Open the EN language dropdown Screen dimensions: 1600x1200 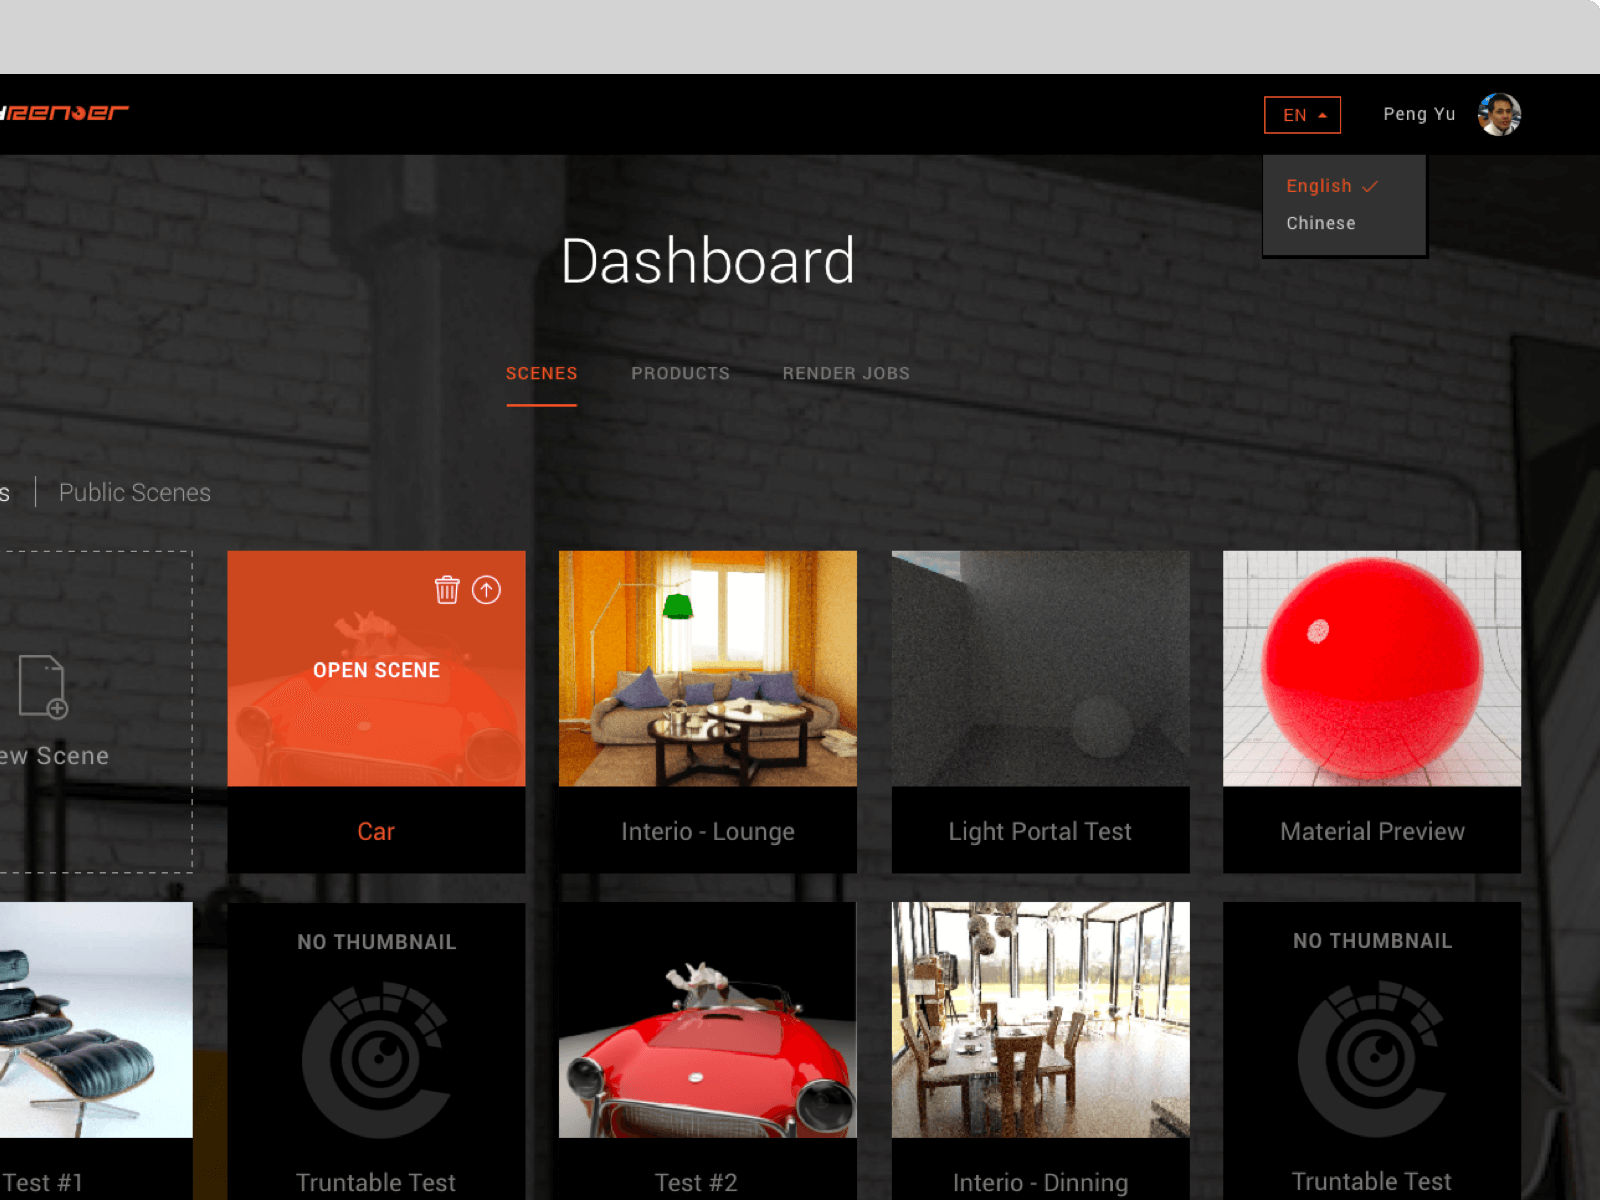[x=1302, y=115]
